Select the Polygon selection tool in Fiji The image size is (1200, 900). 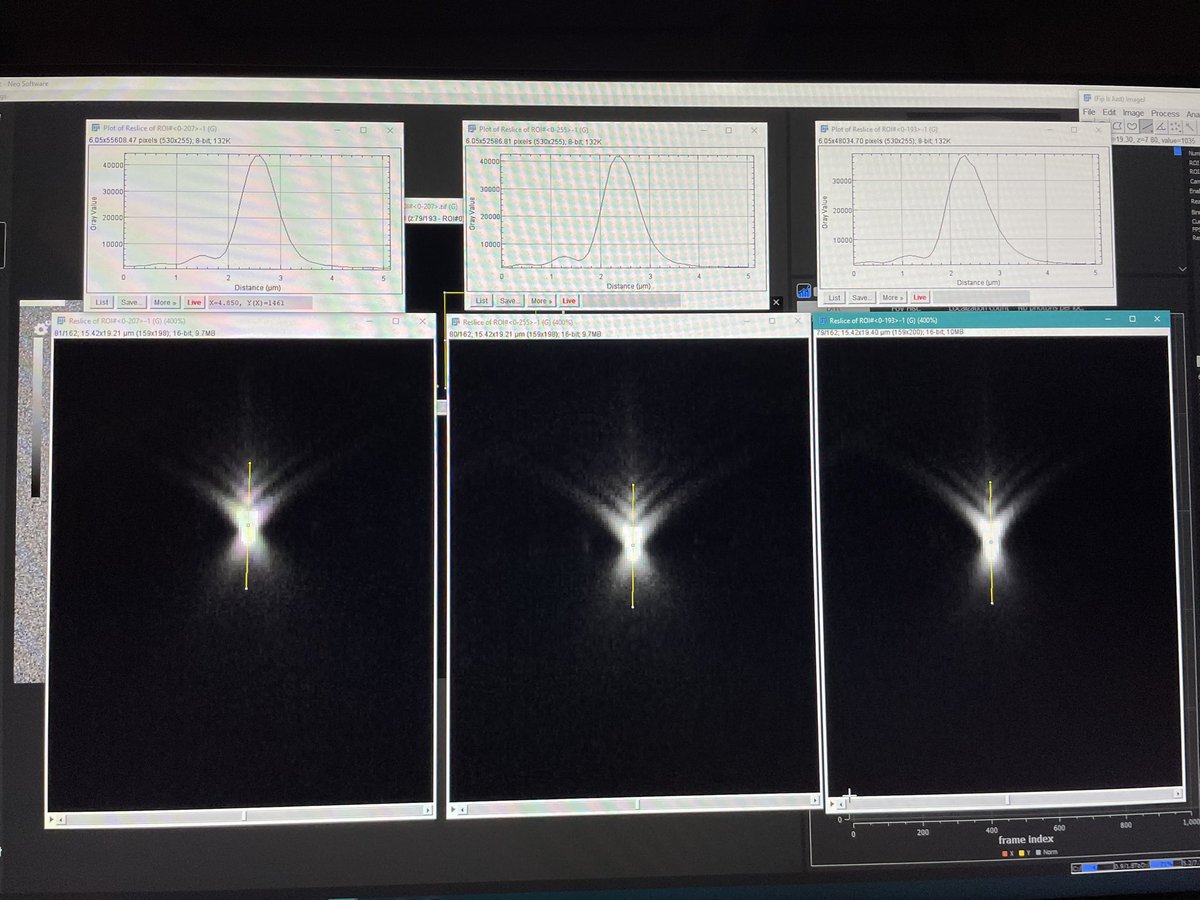[1117, 126]
